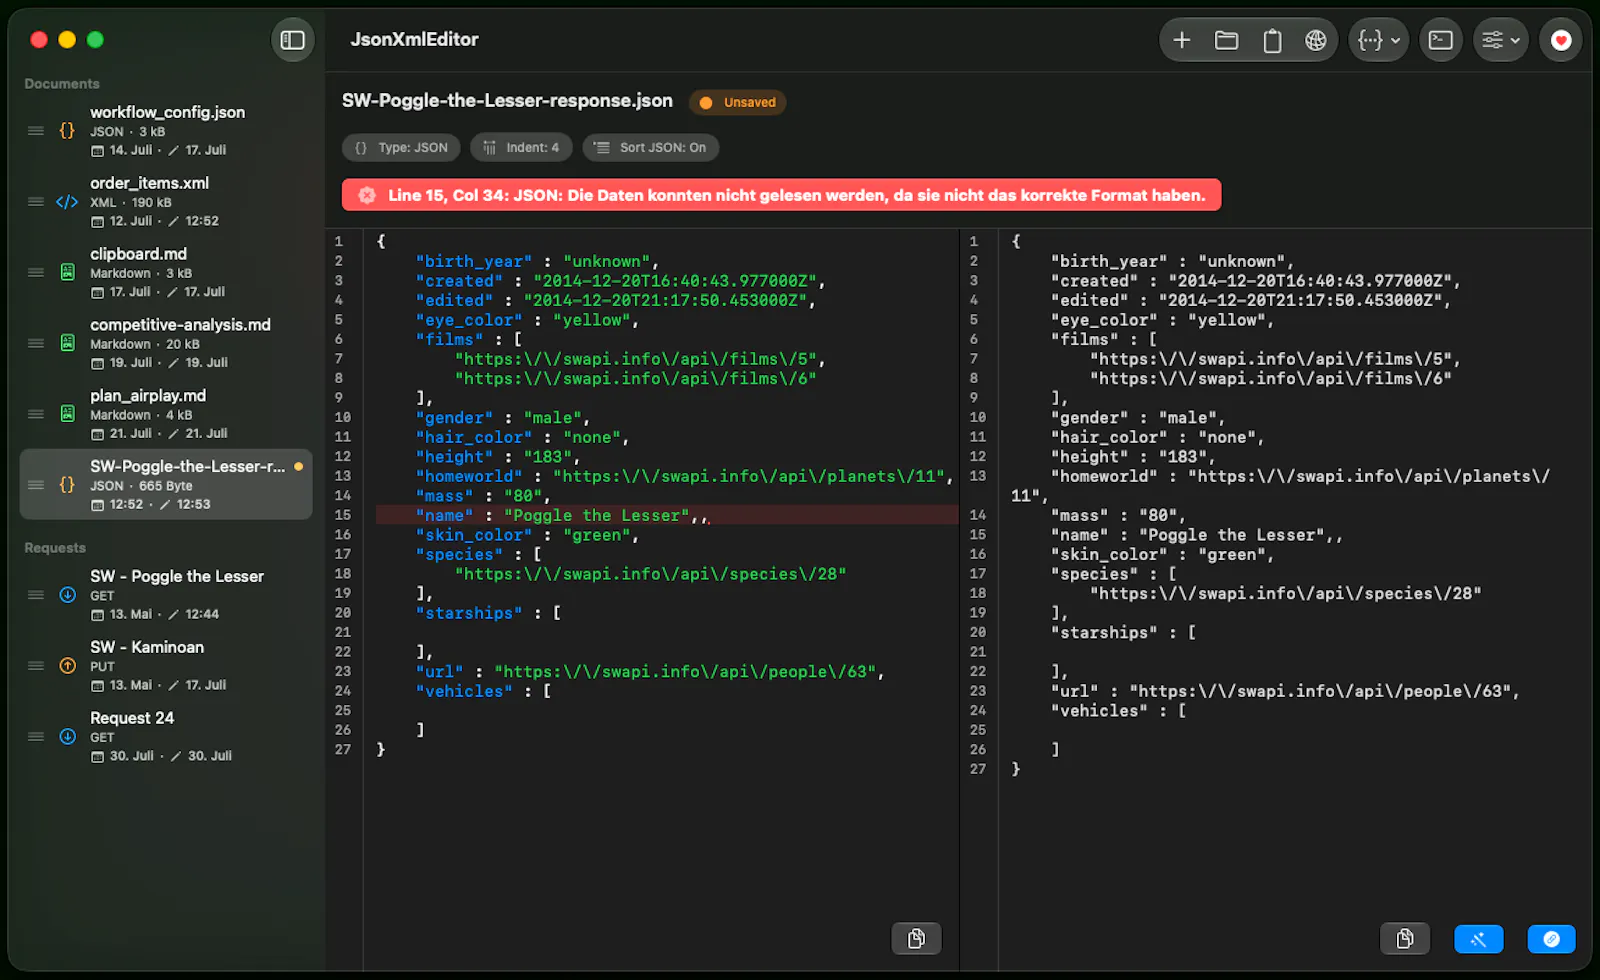1600x980 pixels.
Task: Open Request 24 in sidebar
Action: click(166, 737)
